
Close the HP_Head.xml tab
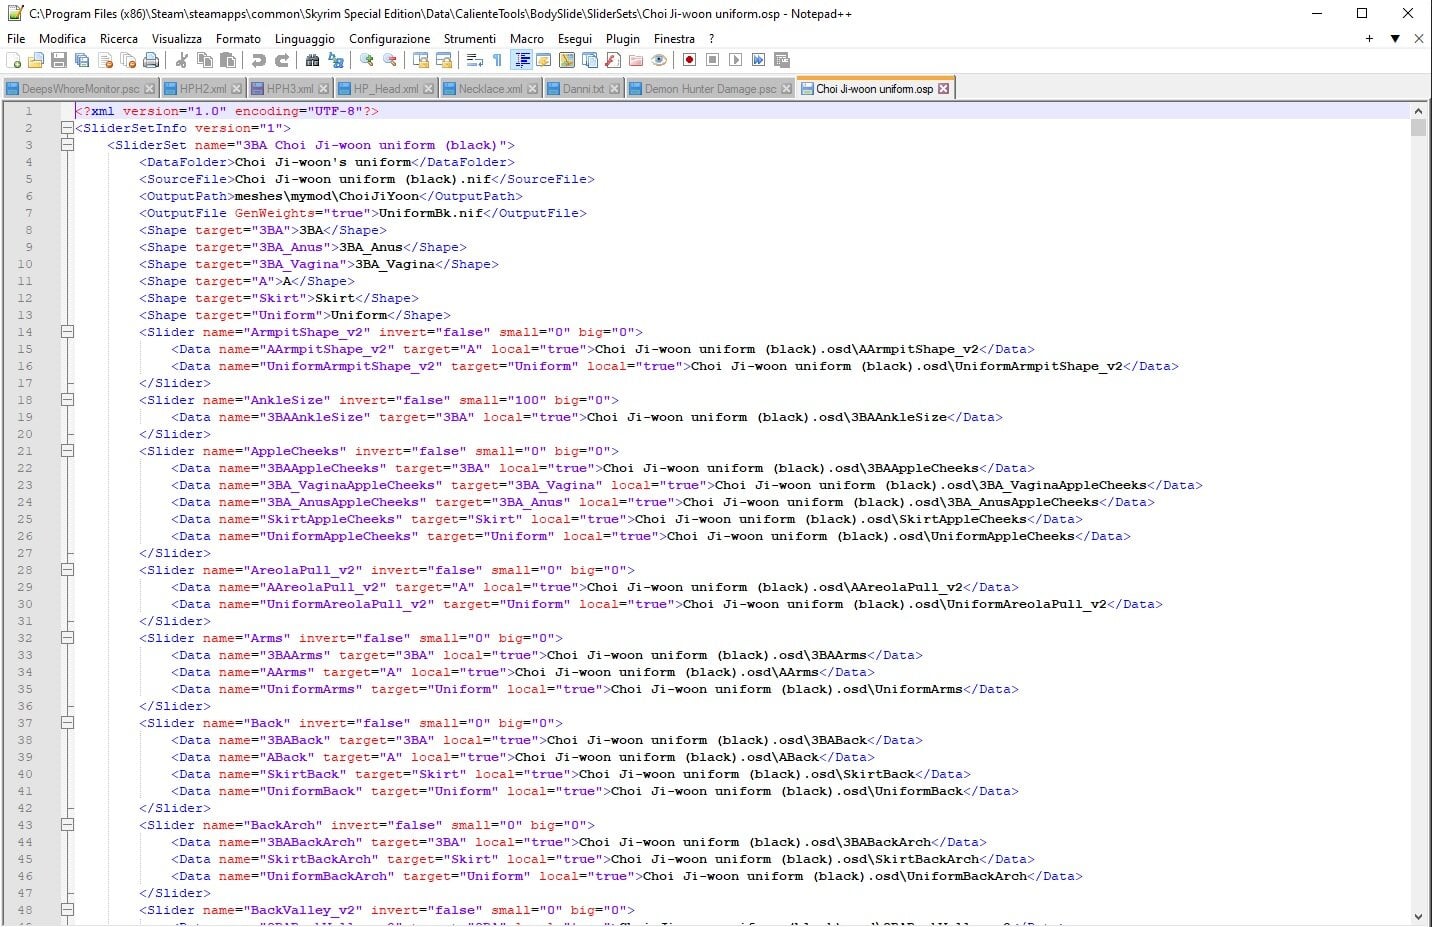(429, 89)
